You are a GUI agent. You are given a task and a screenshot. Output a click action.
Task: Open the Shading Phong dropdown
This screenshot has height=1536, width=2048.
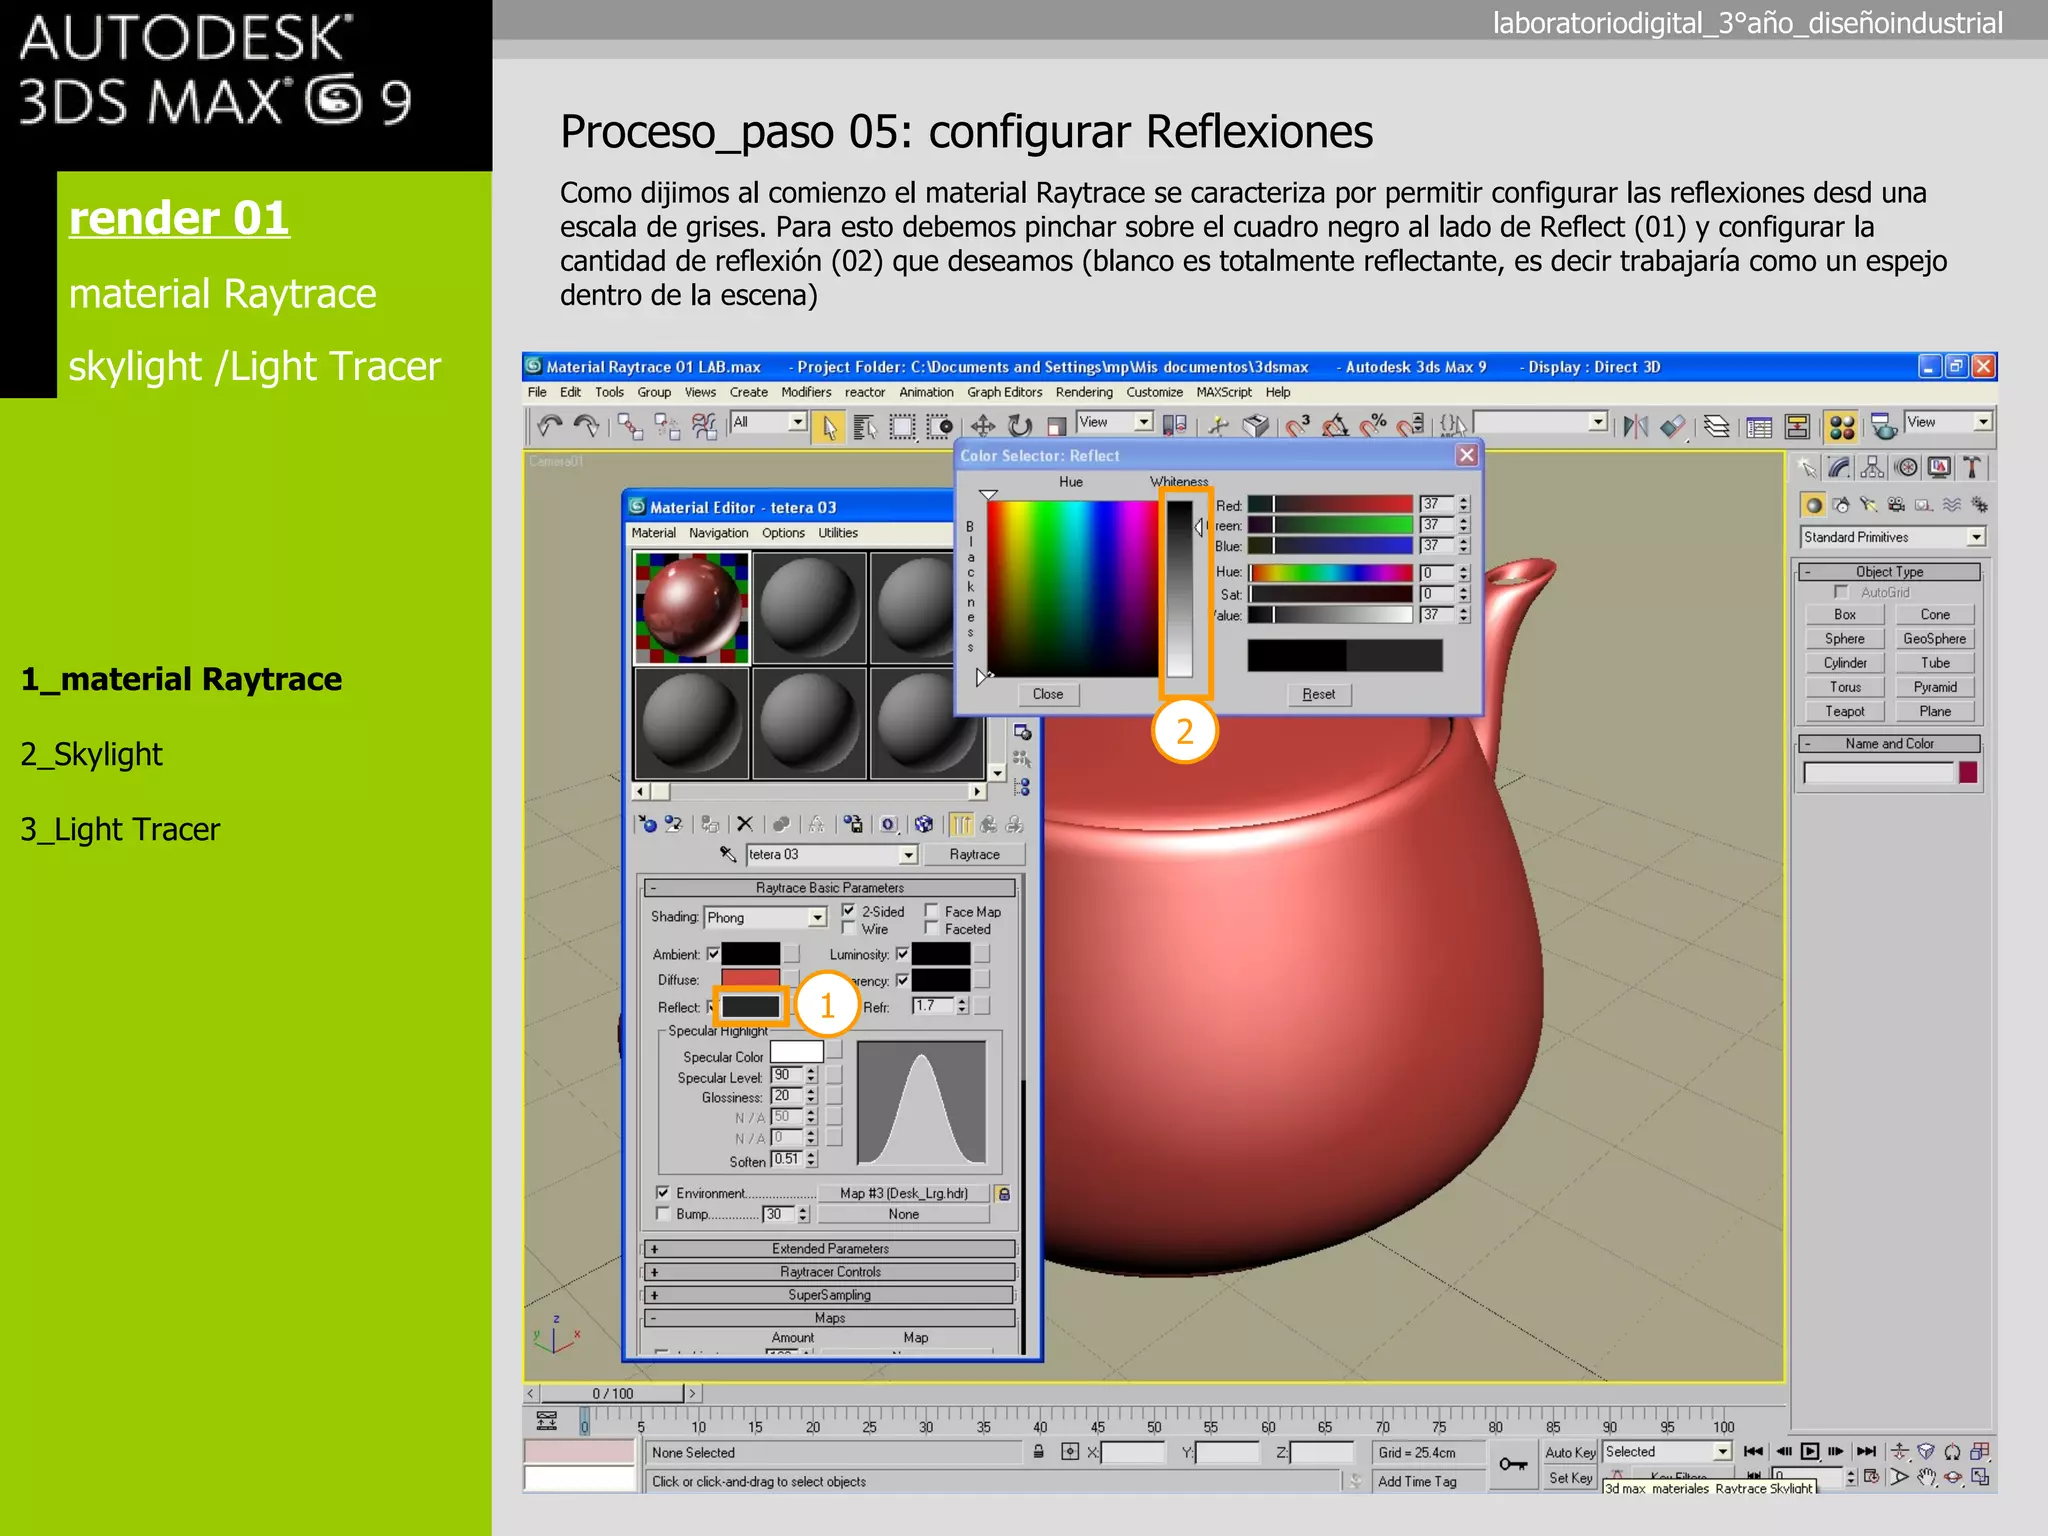click(766, 917)
